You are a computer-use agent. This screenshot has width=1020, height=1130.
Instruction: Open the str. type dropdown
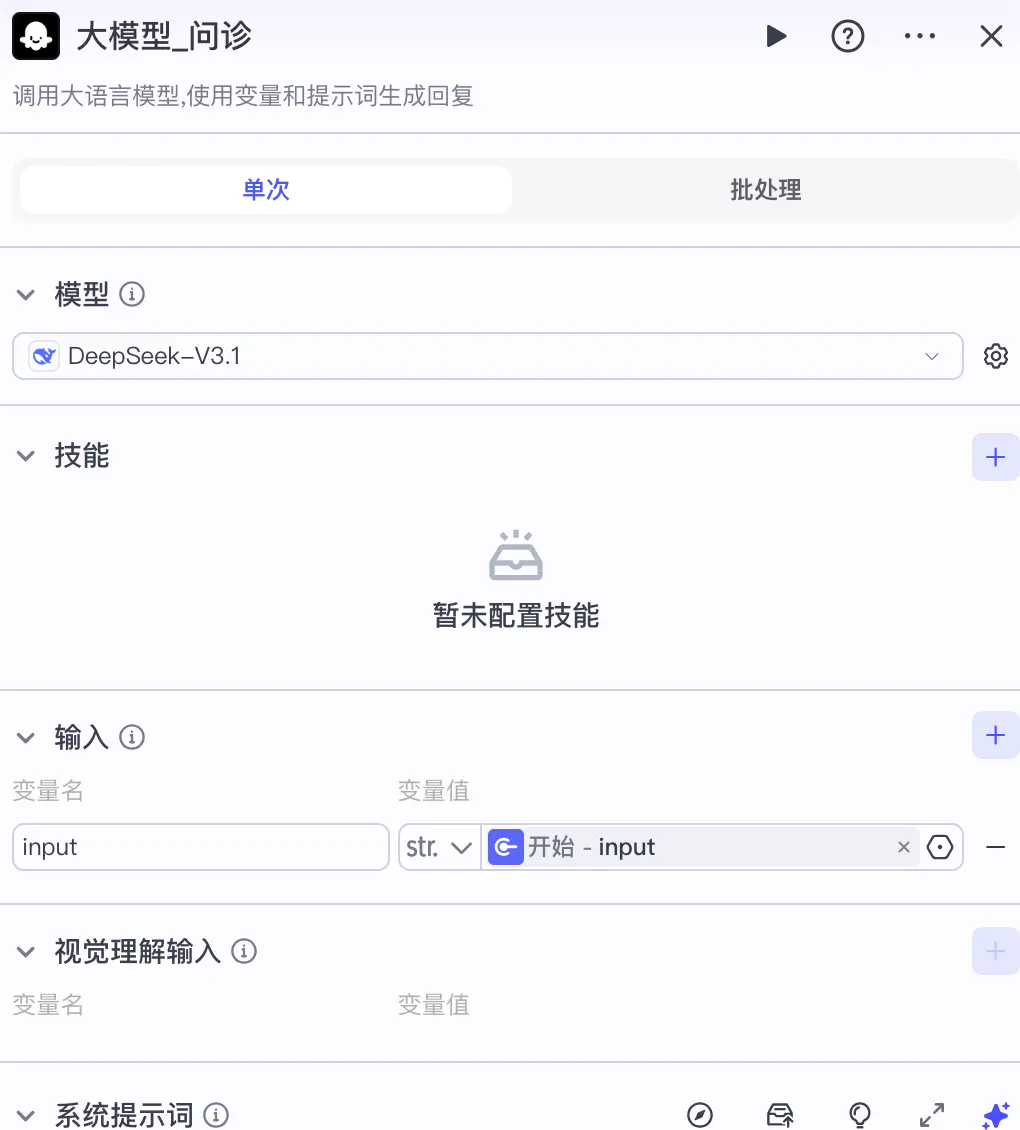(439, 847)
